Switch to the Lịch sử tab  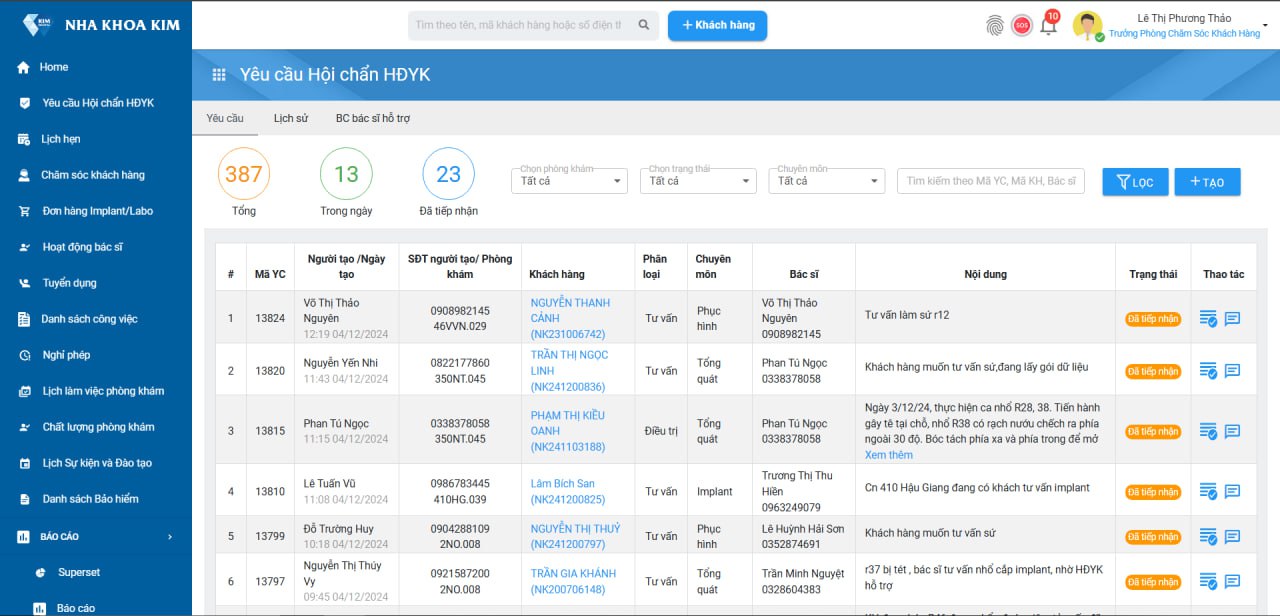290,118
